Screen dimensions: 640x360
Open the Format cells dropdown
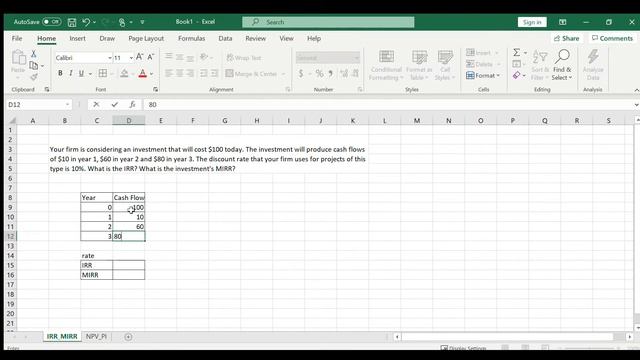click(x=483, y=76)
